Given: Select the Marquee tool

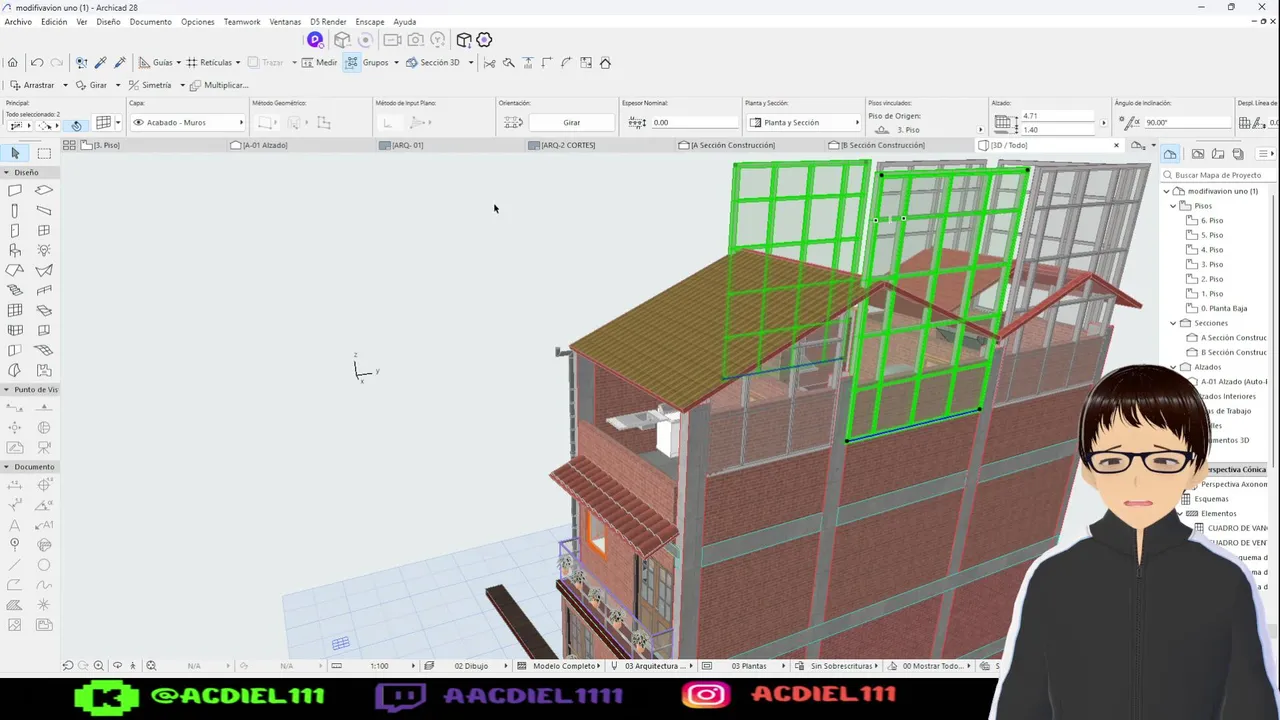Looking at the screenshot, I should click(x=44, y=153).
